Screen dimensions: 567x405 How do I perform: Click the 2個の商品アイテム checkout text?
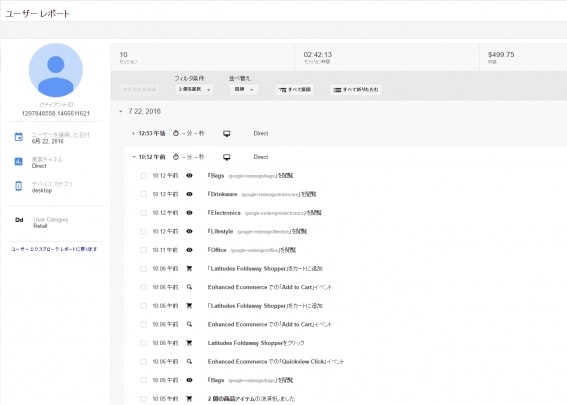coord(251,398)
